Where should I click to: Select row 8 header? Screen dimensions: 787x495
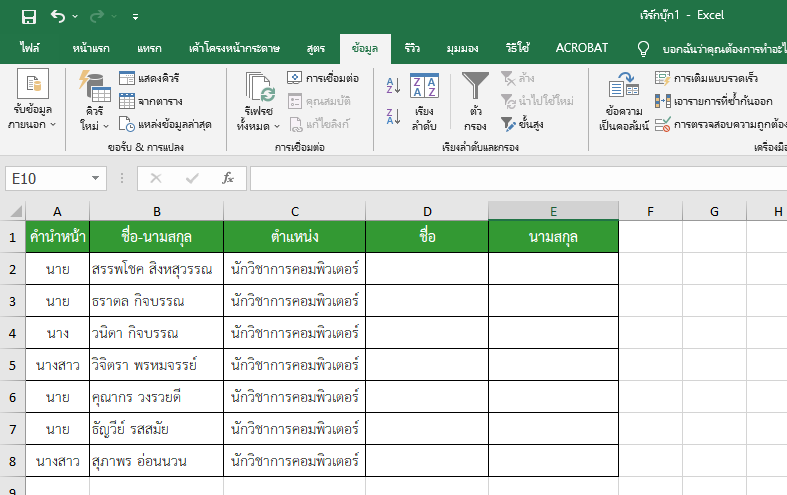[x=13, y=461]
